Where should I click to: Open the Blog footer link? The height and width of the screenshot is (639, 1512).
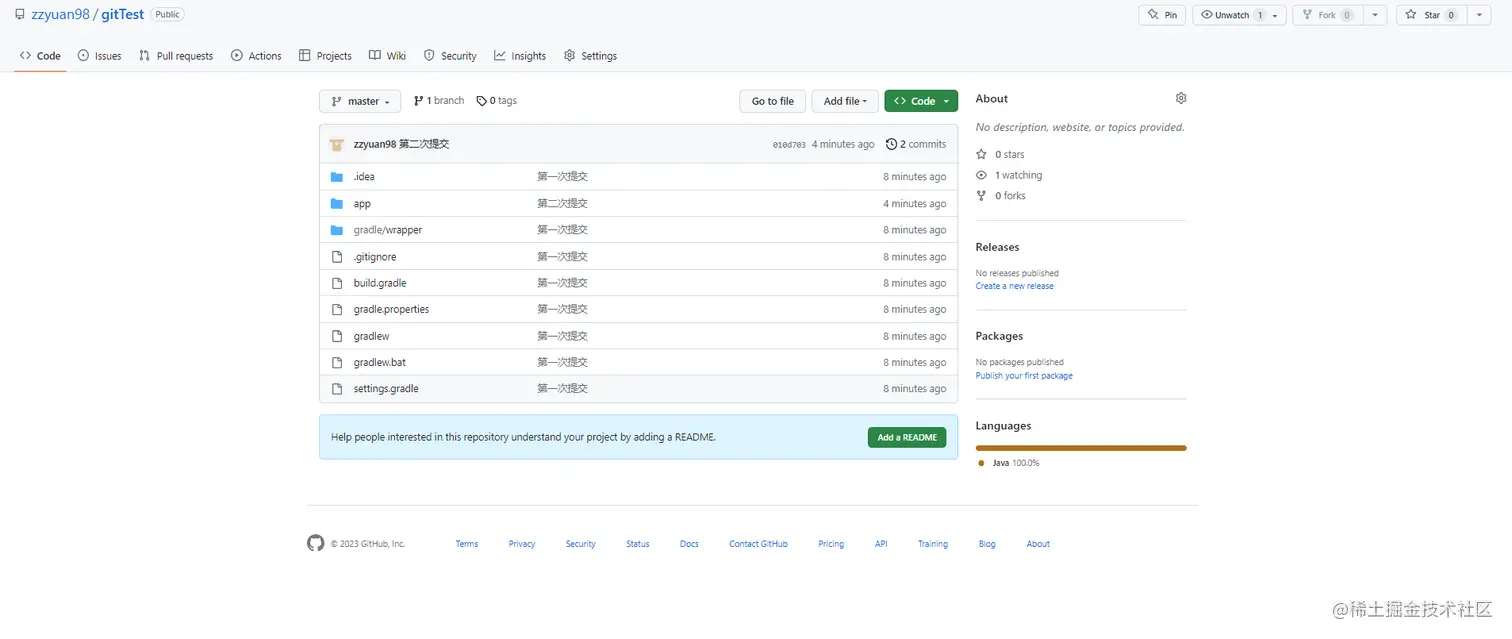coord(987,544)
